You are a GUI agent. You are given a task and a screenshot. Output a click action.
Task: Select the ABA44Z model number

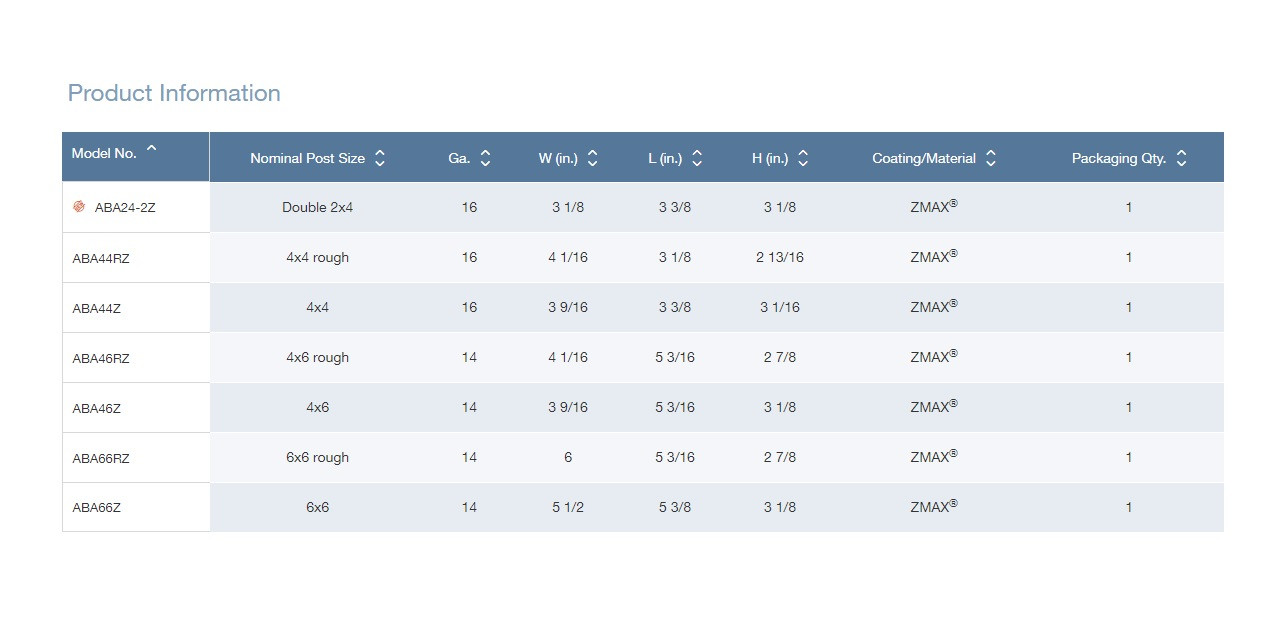(x=97, y=308)
